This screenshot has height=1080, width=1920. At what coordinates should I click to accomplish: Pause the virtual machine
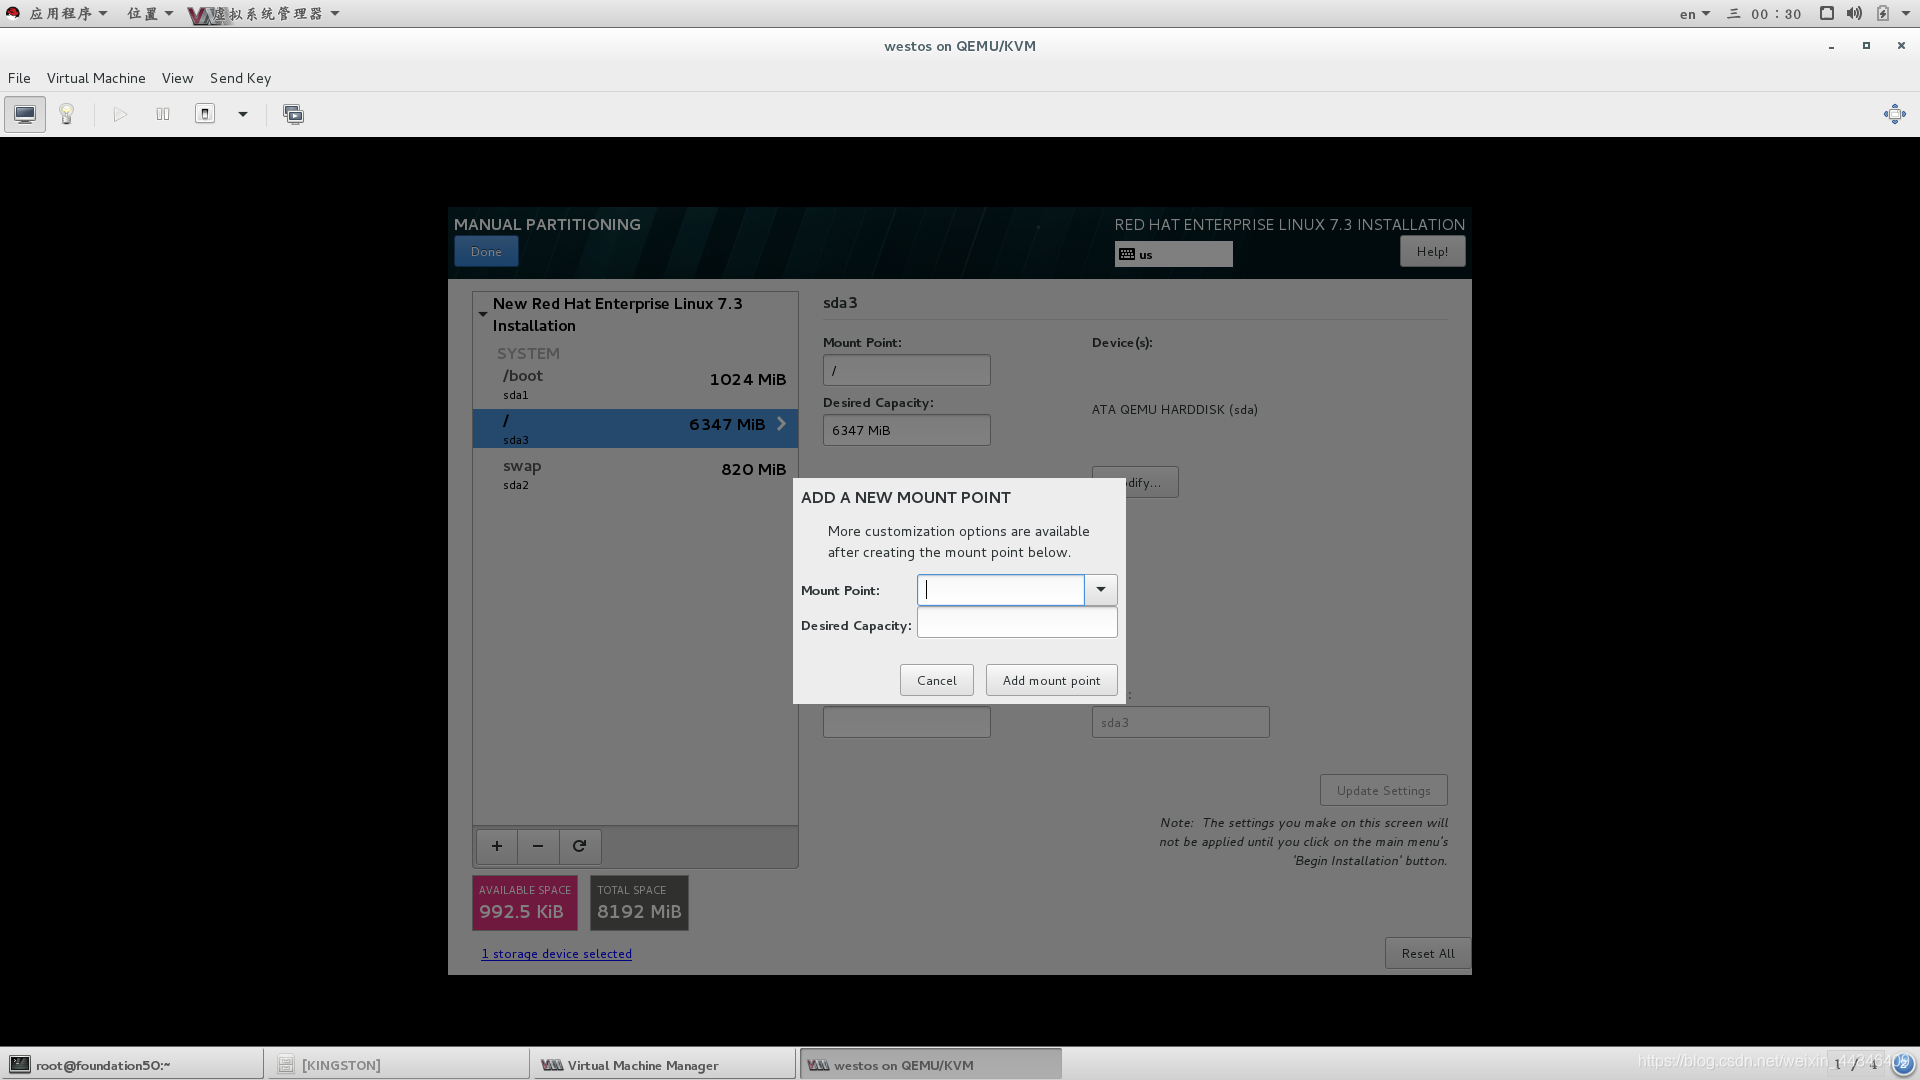163,114
